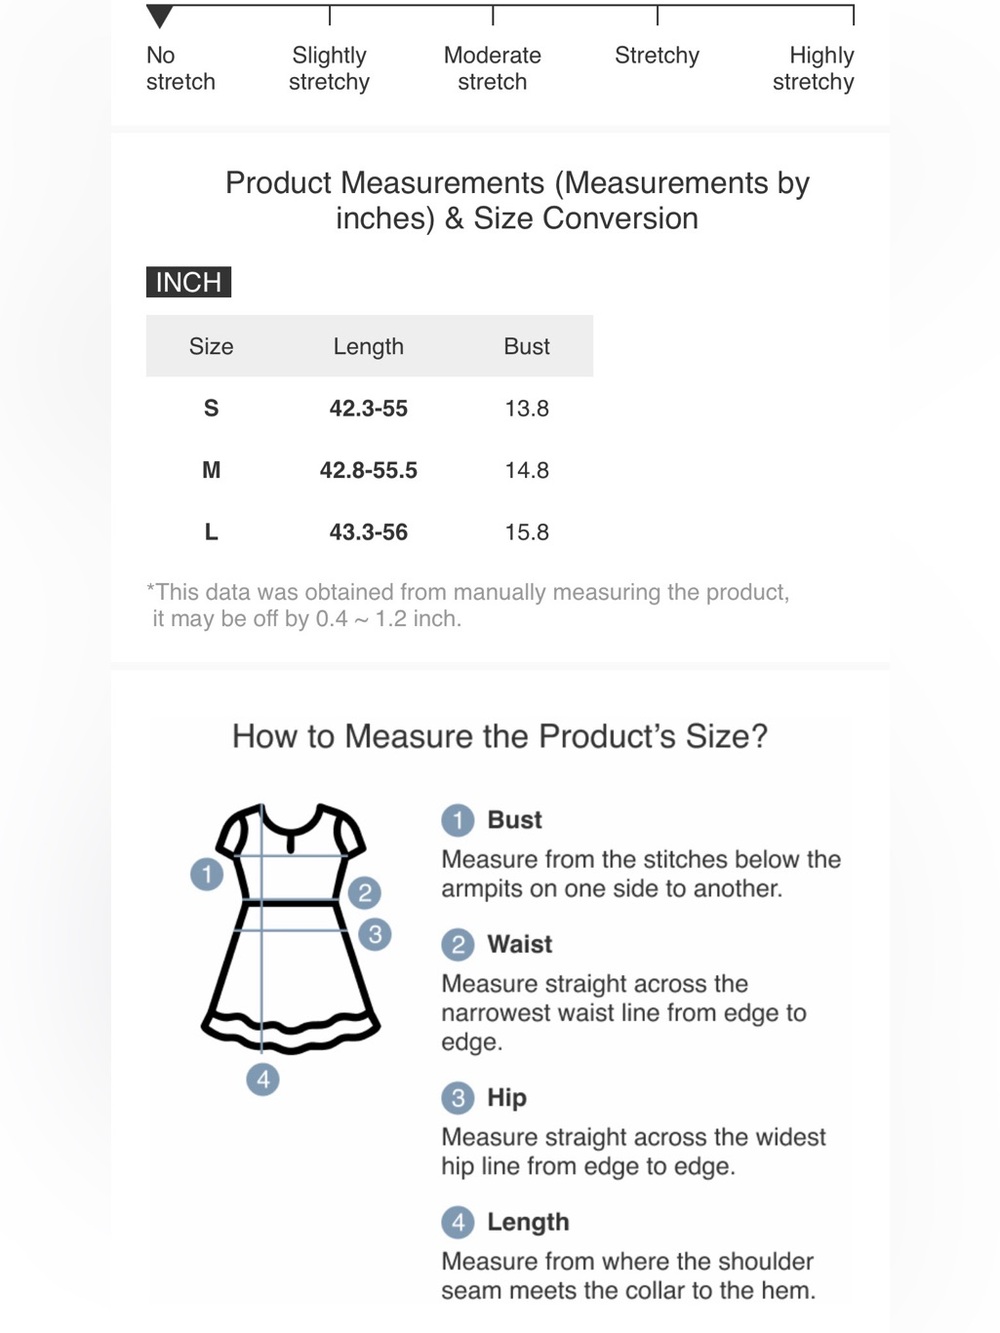
Task: Select the size M row
Action: tap(369, 470)
